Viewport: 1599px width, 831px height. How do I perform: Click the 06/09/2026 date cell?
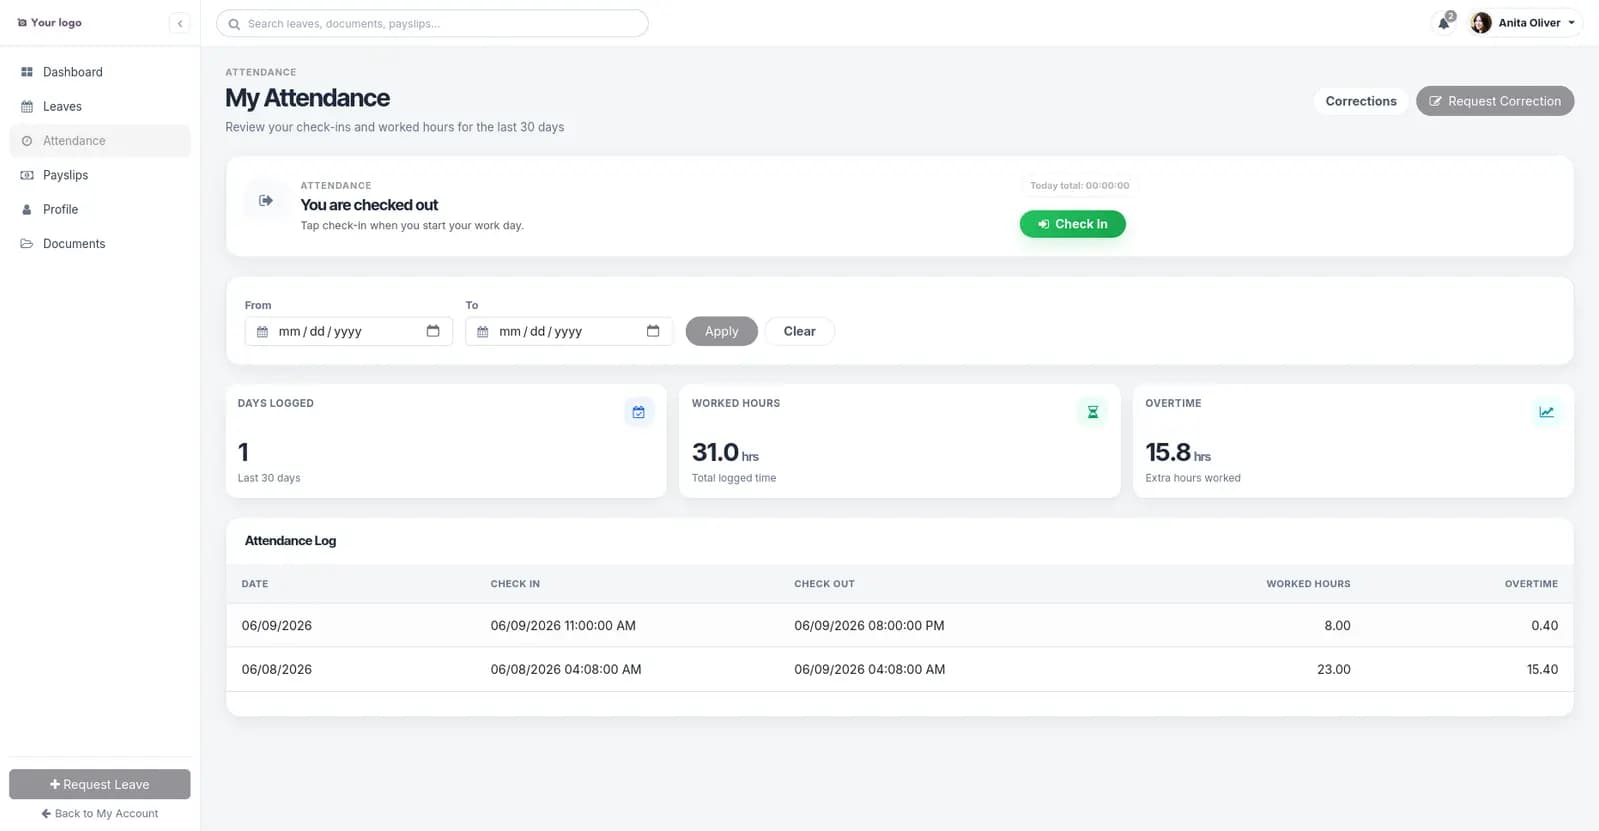tap(277, 626)
